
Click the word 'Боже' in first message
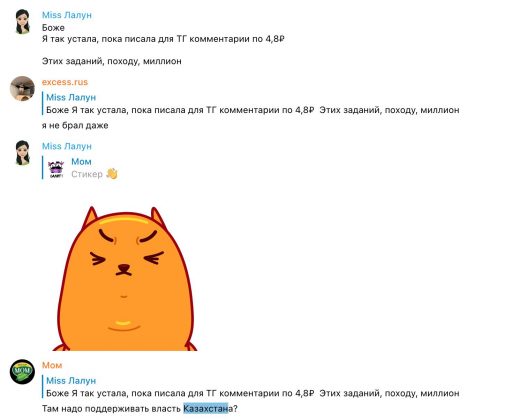(53, 28)
